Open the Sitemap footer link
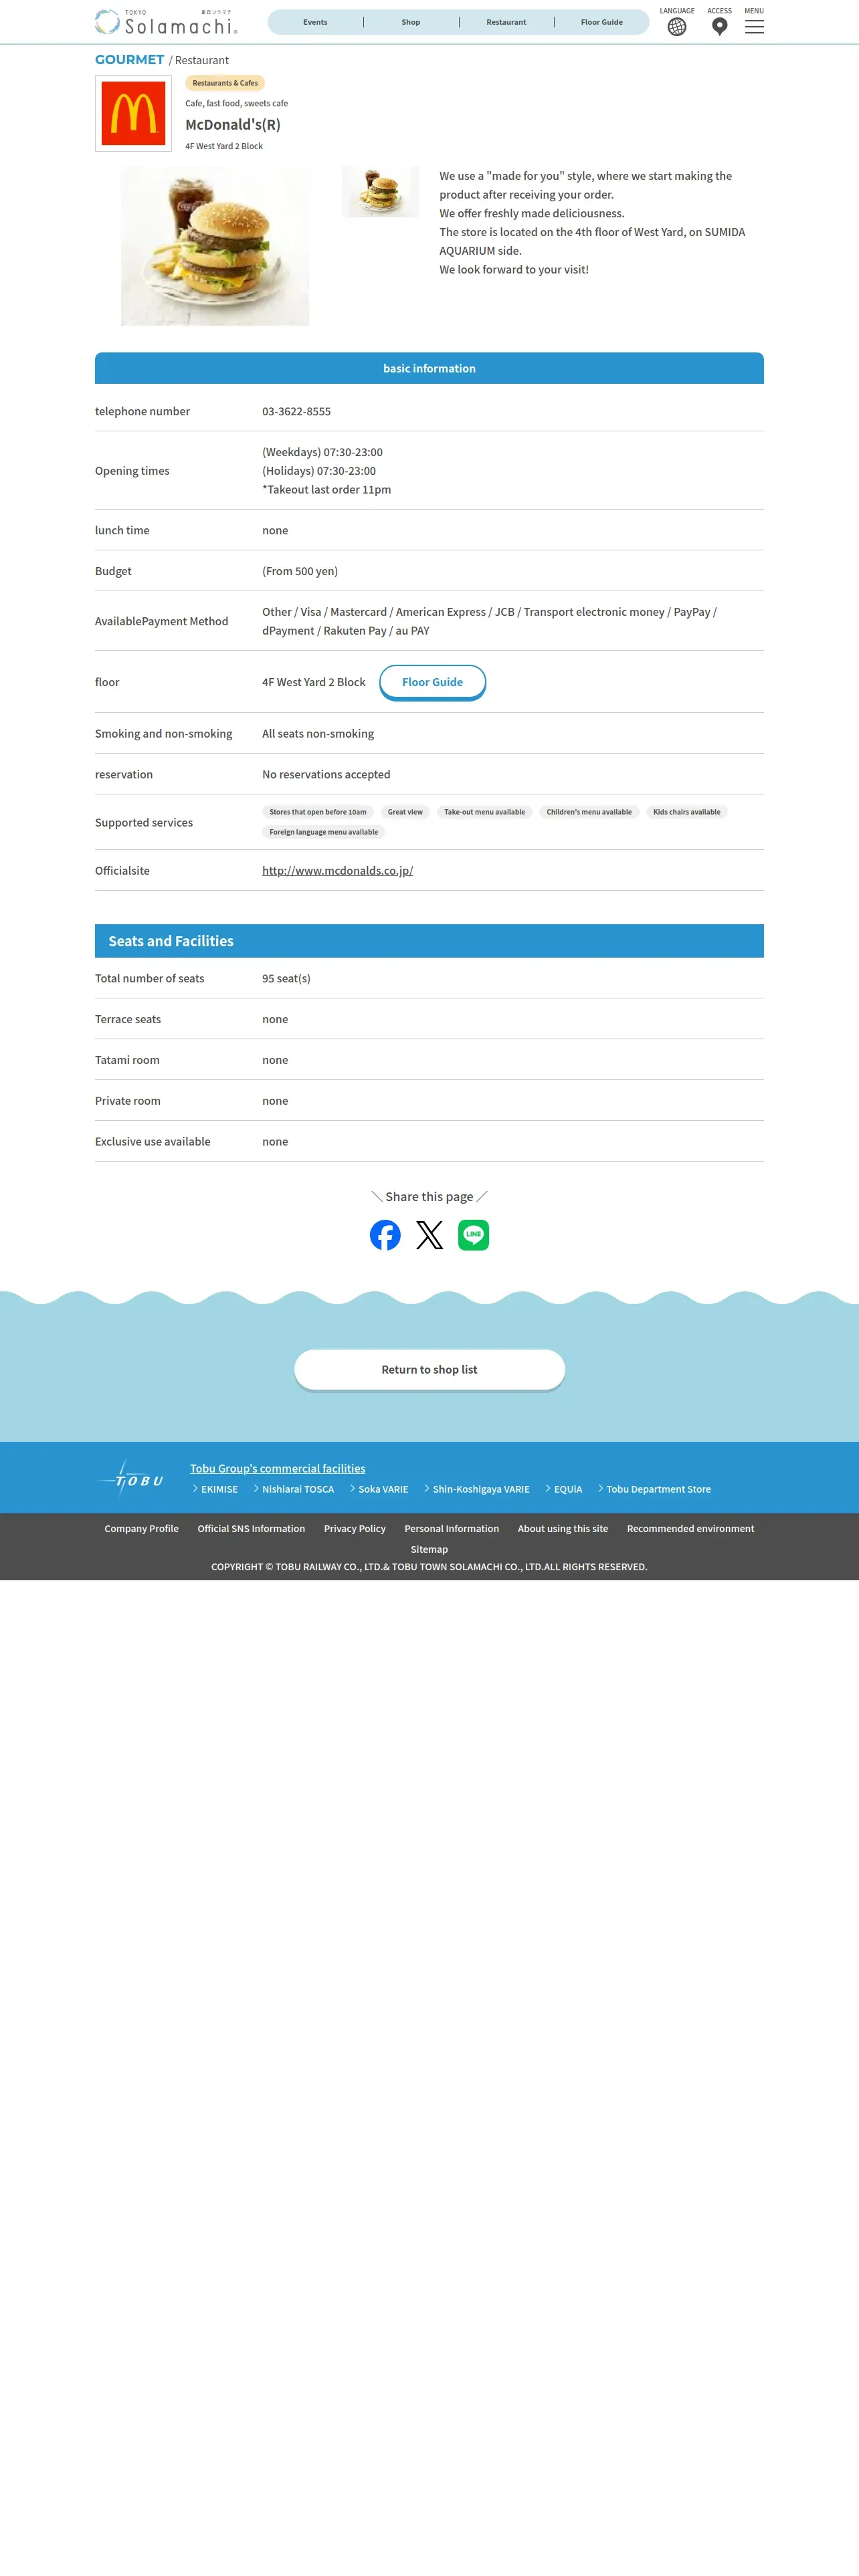This screenshot has width=859, height=2576. [x=429, y=1550]
